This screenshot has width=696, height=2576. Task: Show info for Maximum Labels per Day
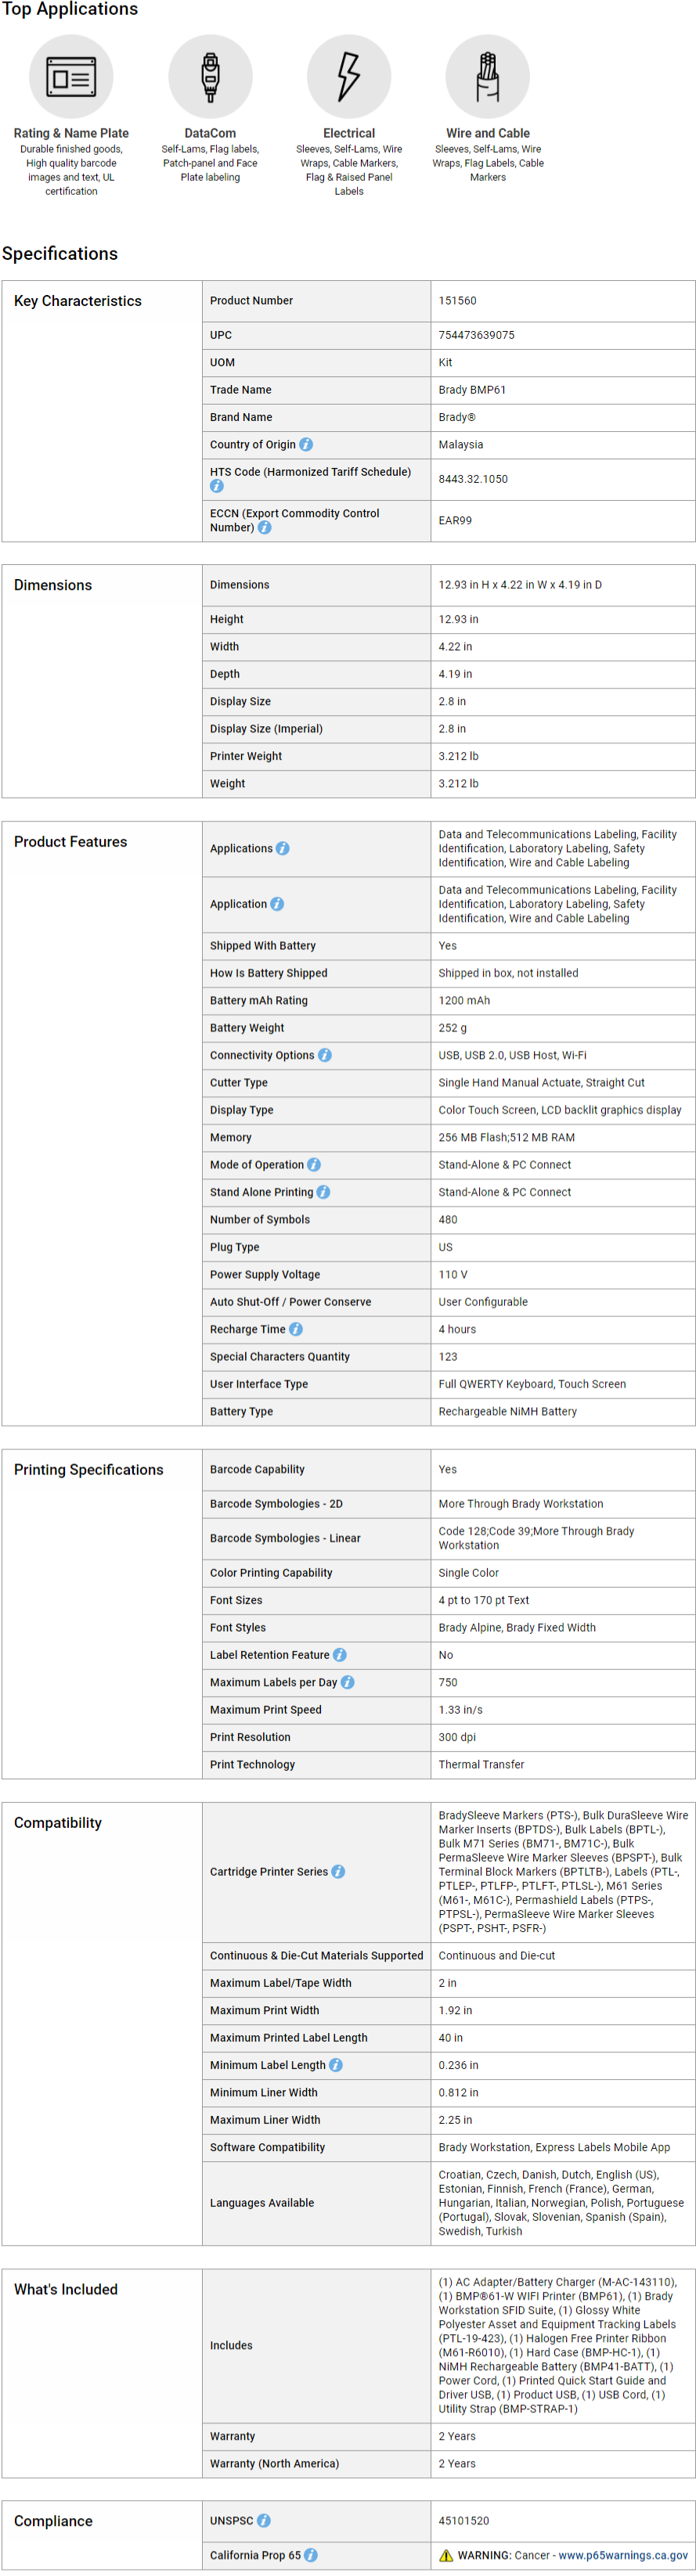pos(348,1682)
